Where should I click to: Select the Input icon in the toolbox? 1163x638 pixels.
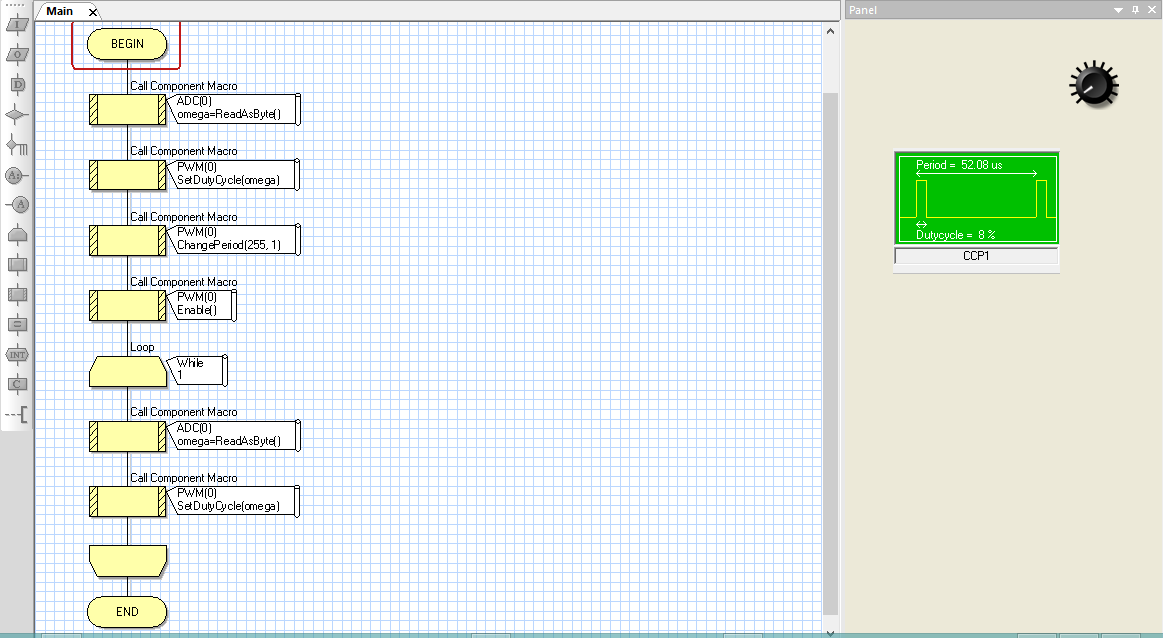(x=17, y=26)
